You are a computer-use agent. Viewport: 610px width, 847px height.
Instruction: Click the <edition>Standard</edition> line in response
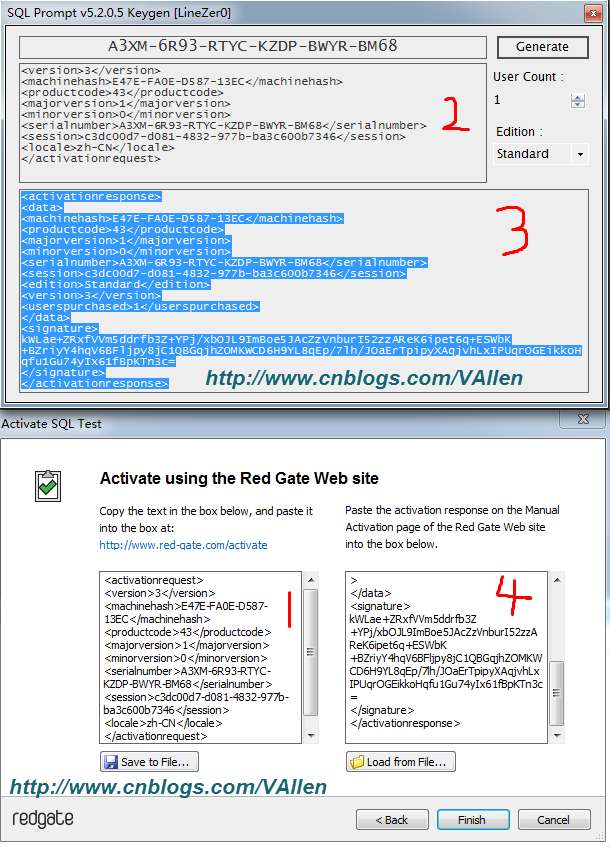[x=116, y=285]
